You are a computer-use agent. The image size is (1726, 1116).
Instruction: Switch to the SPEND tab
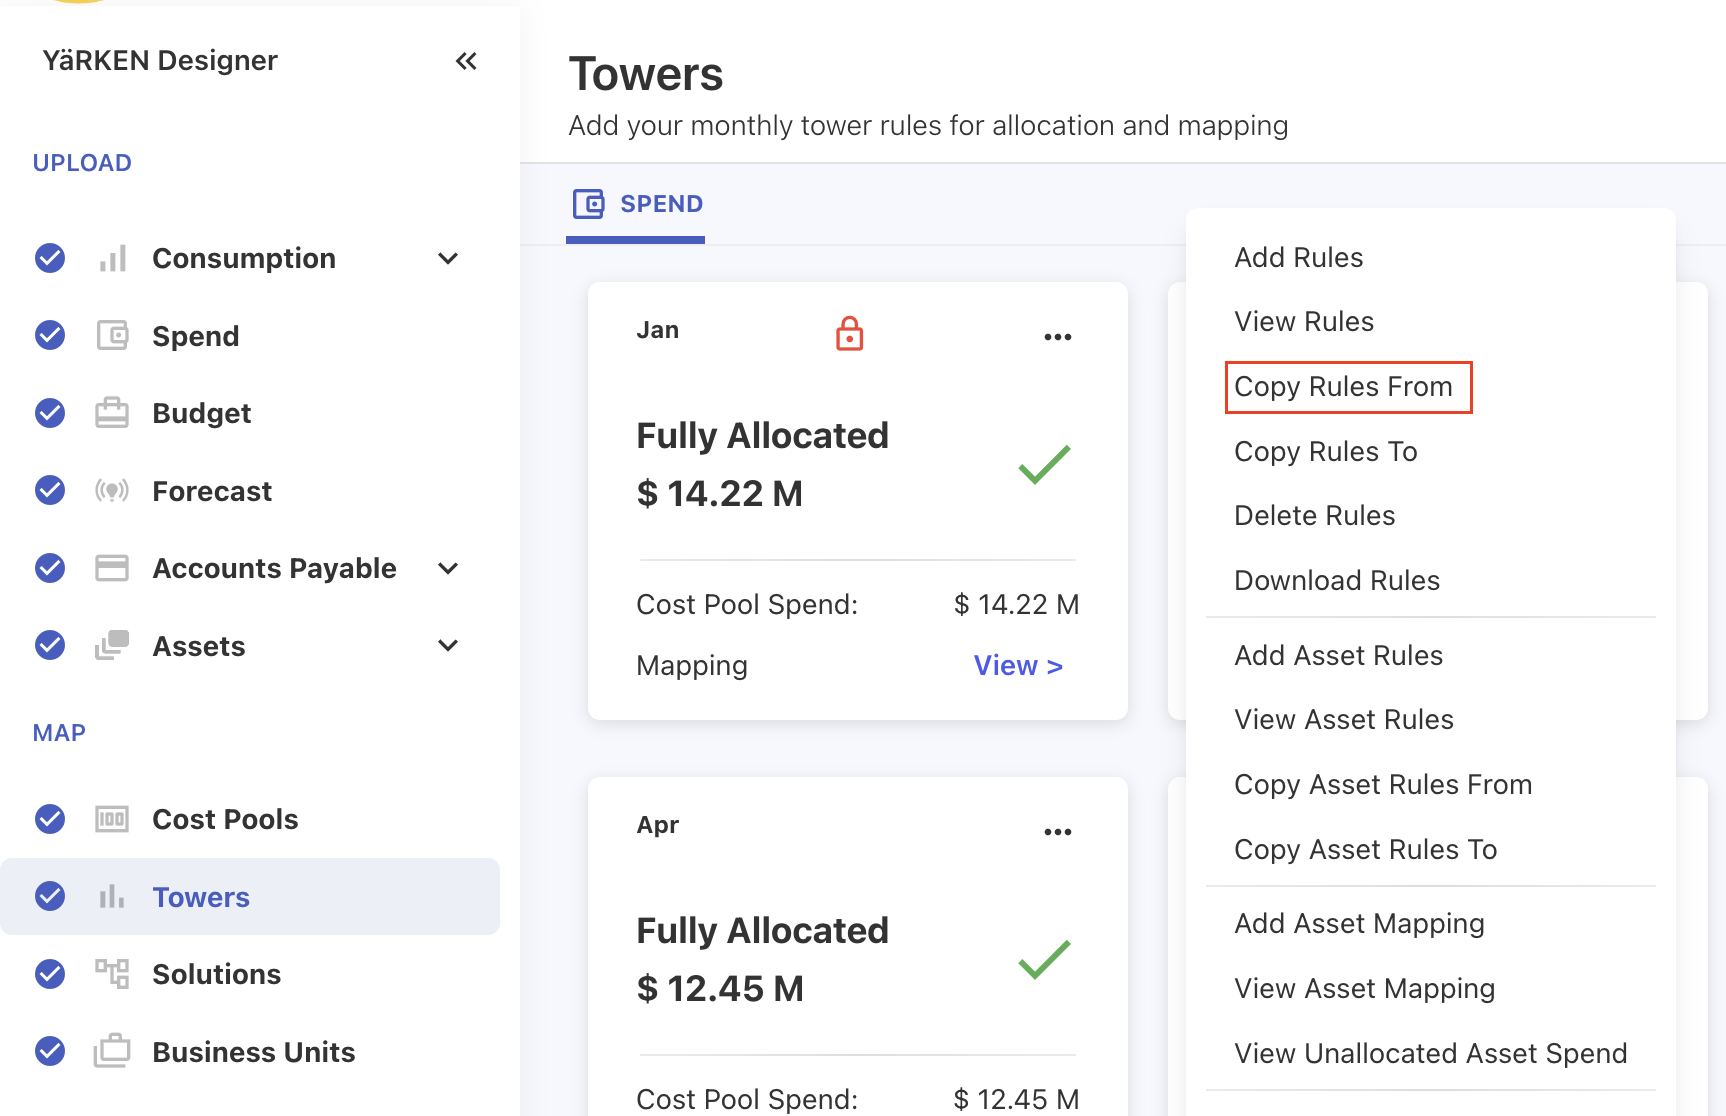coord(637,204)
